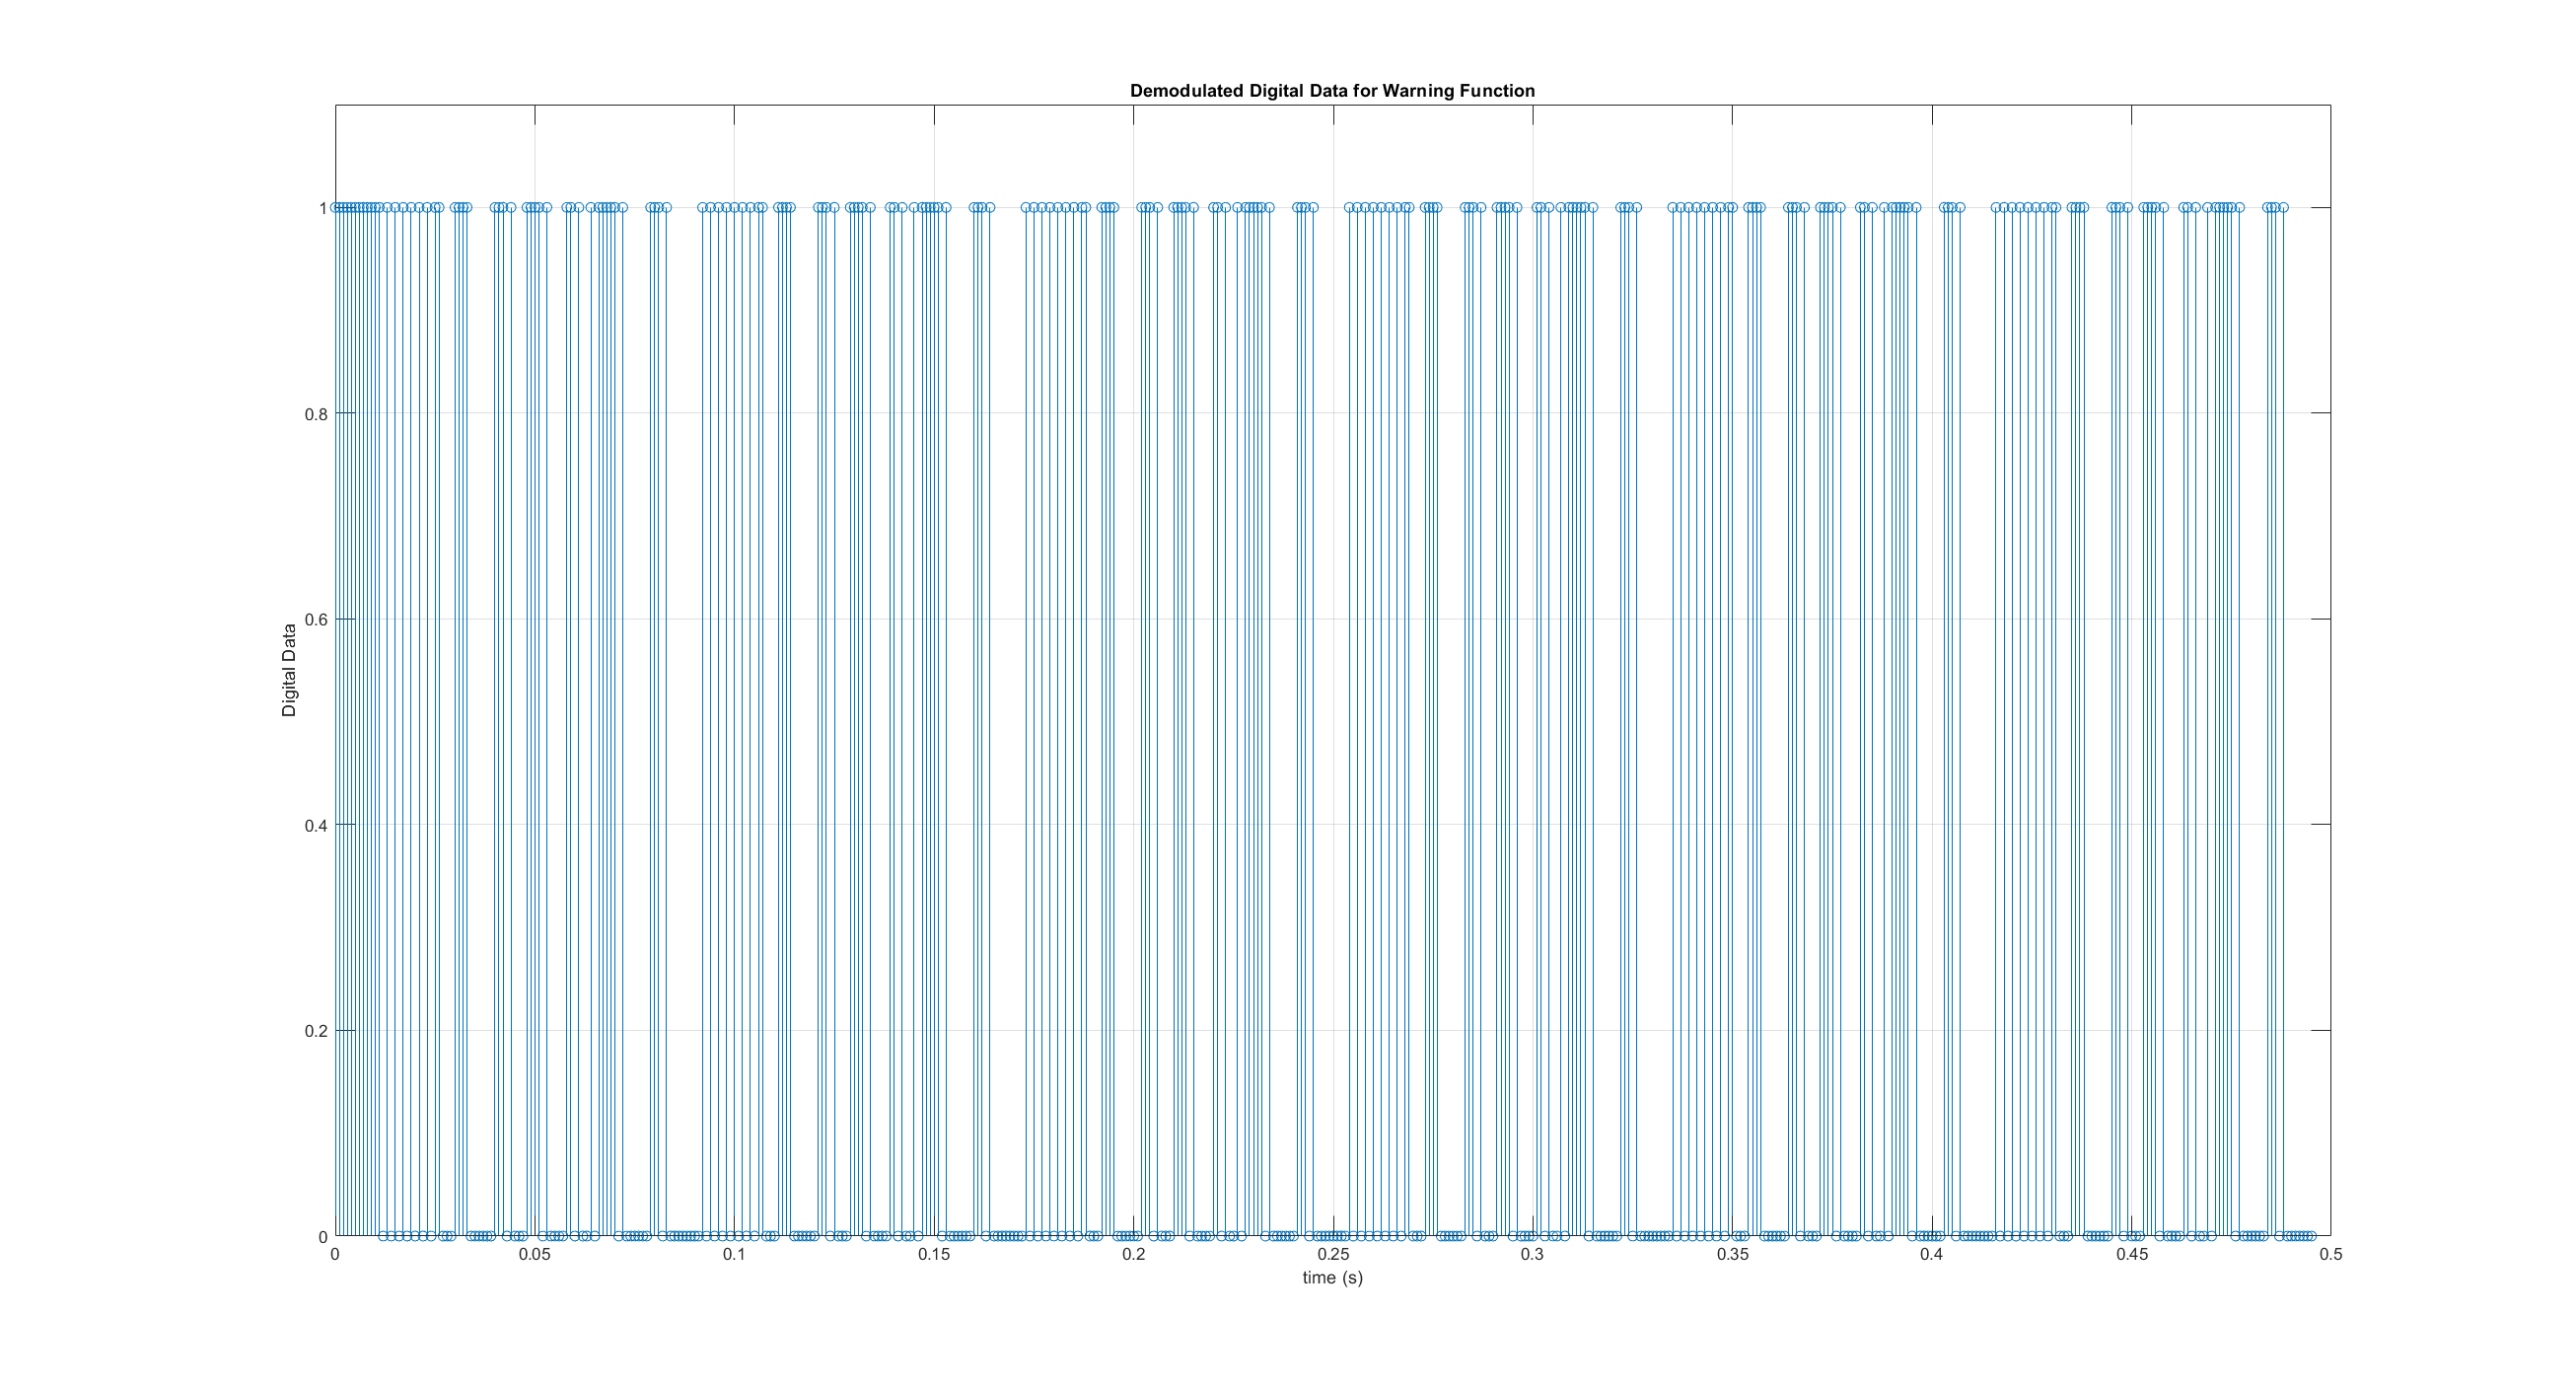Image resolution: width=2576 pixels, height=1389 pixels.
Task: Click y-axis tick label 0.8
Action: (315, 414)
